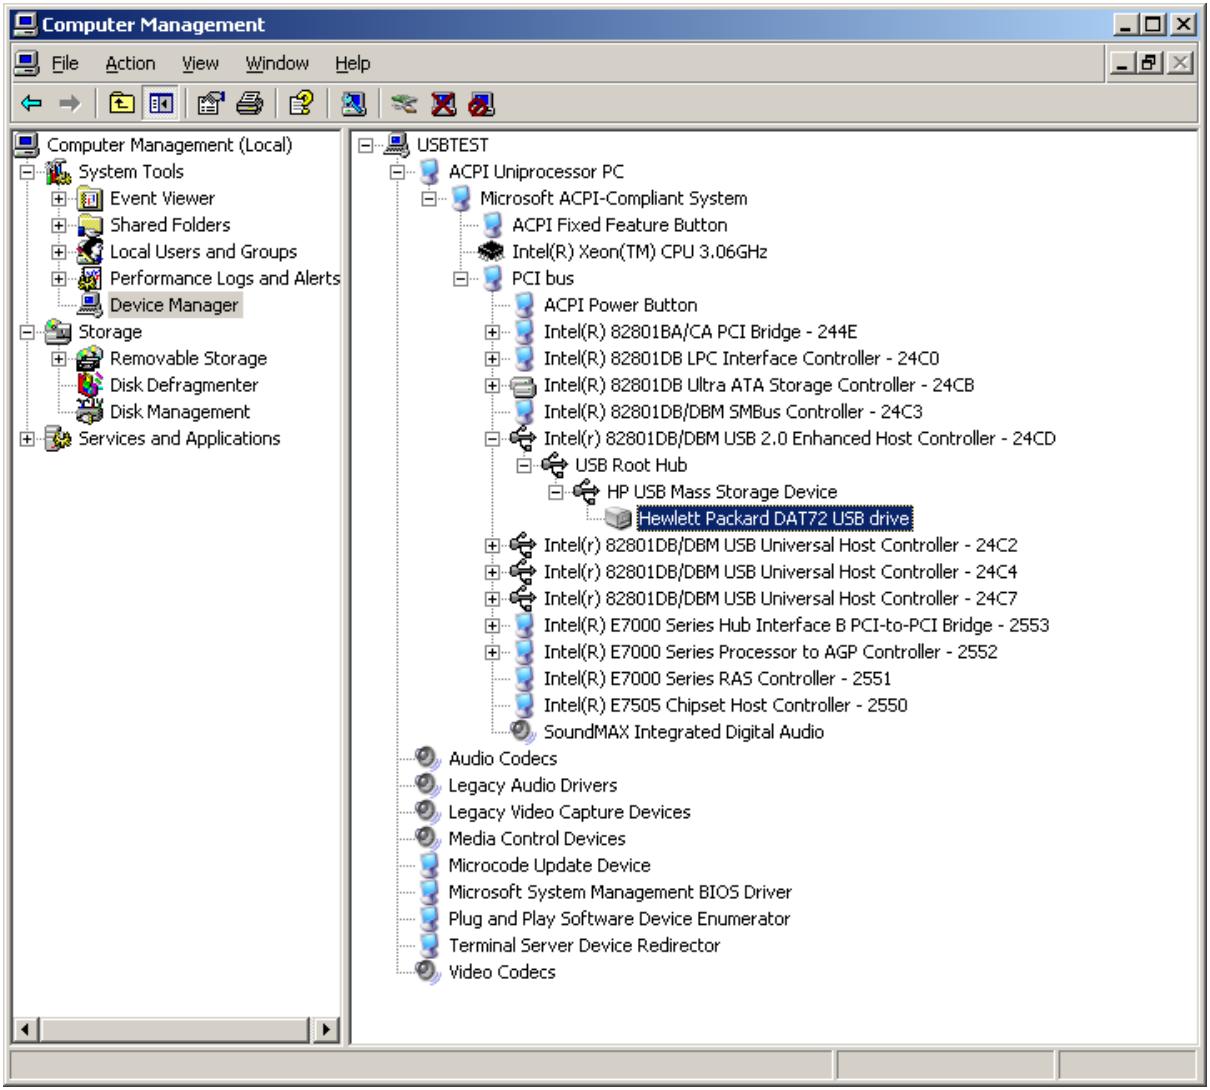Collapse the PCI bus node
Screen dimensions: 1210x1090
(x=461, y=278)
